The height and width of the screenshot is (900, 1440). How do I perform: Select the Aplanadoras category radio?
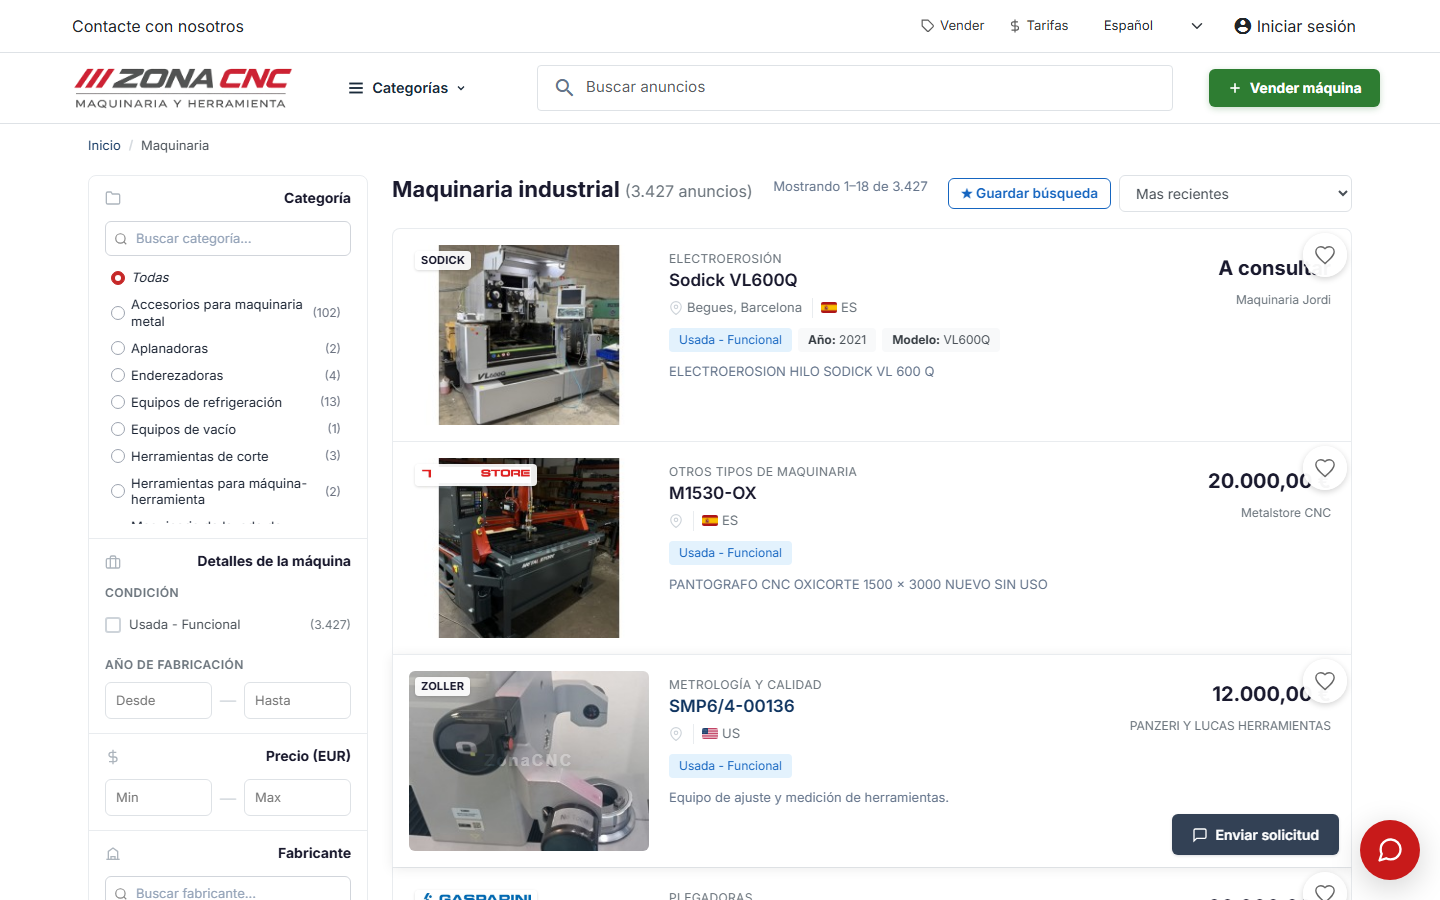coord(118,349)
